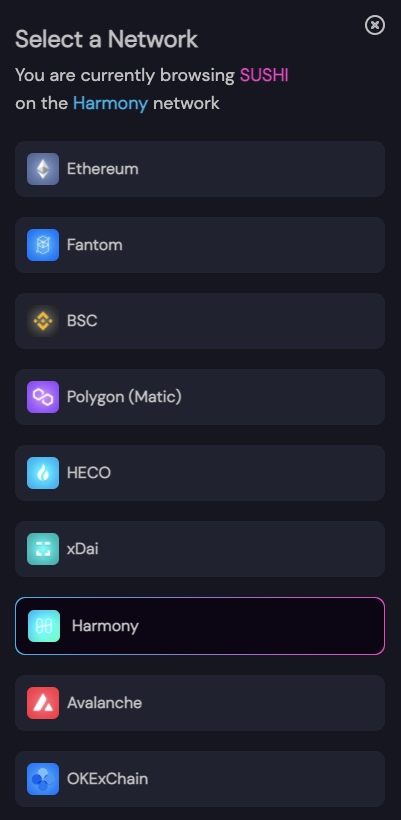Screen dimensions: 401x820
Task: Click the highlighted Harmony network label
Action: pyautogui.click(x=105, y=626)
